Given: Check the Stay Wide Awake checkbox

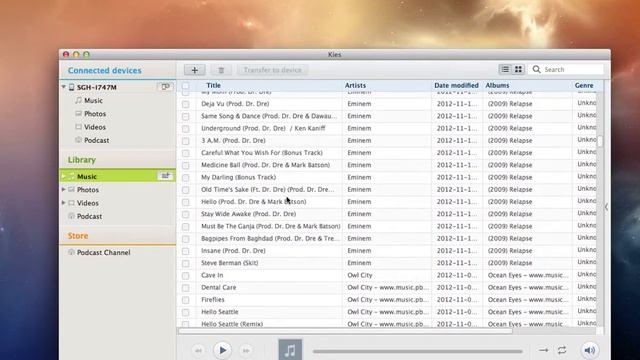Looking at the screenshot, I should [x=186, y=214].
